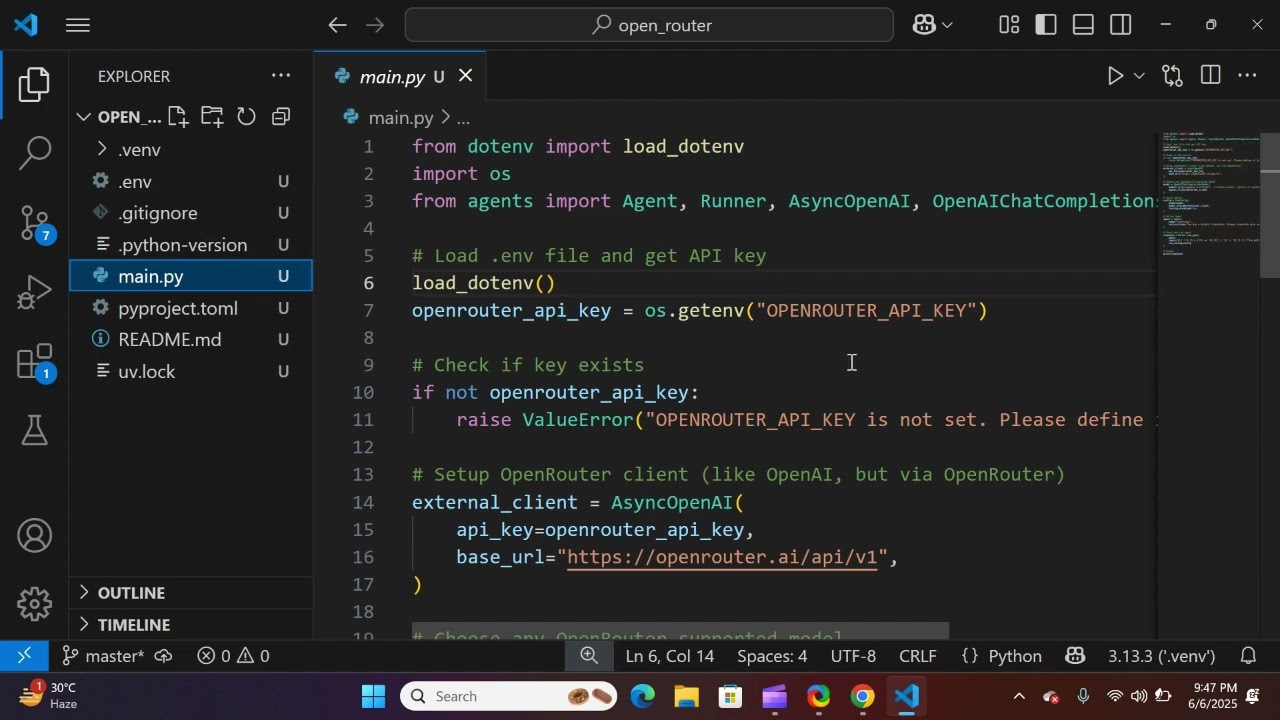Screen dimensions: 1280x720
Task: Open the remote window indicator in status bar
Action: tap(25, 656)
